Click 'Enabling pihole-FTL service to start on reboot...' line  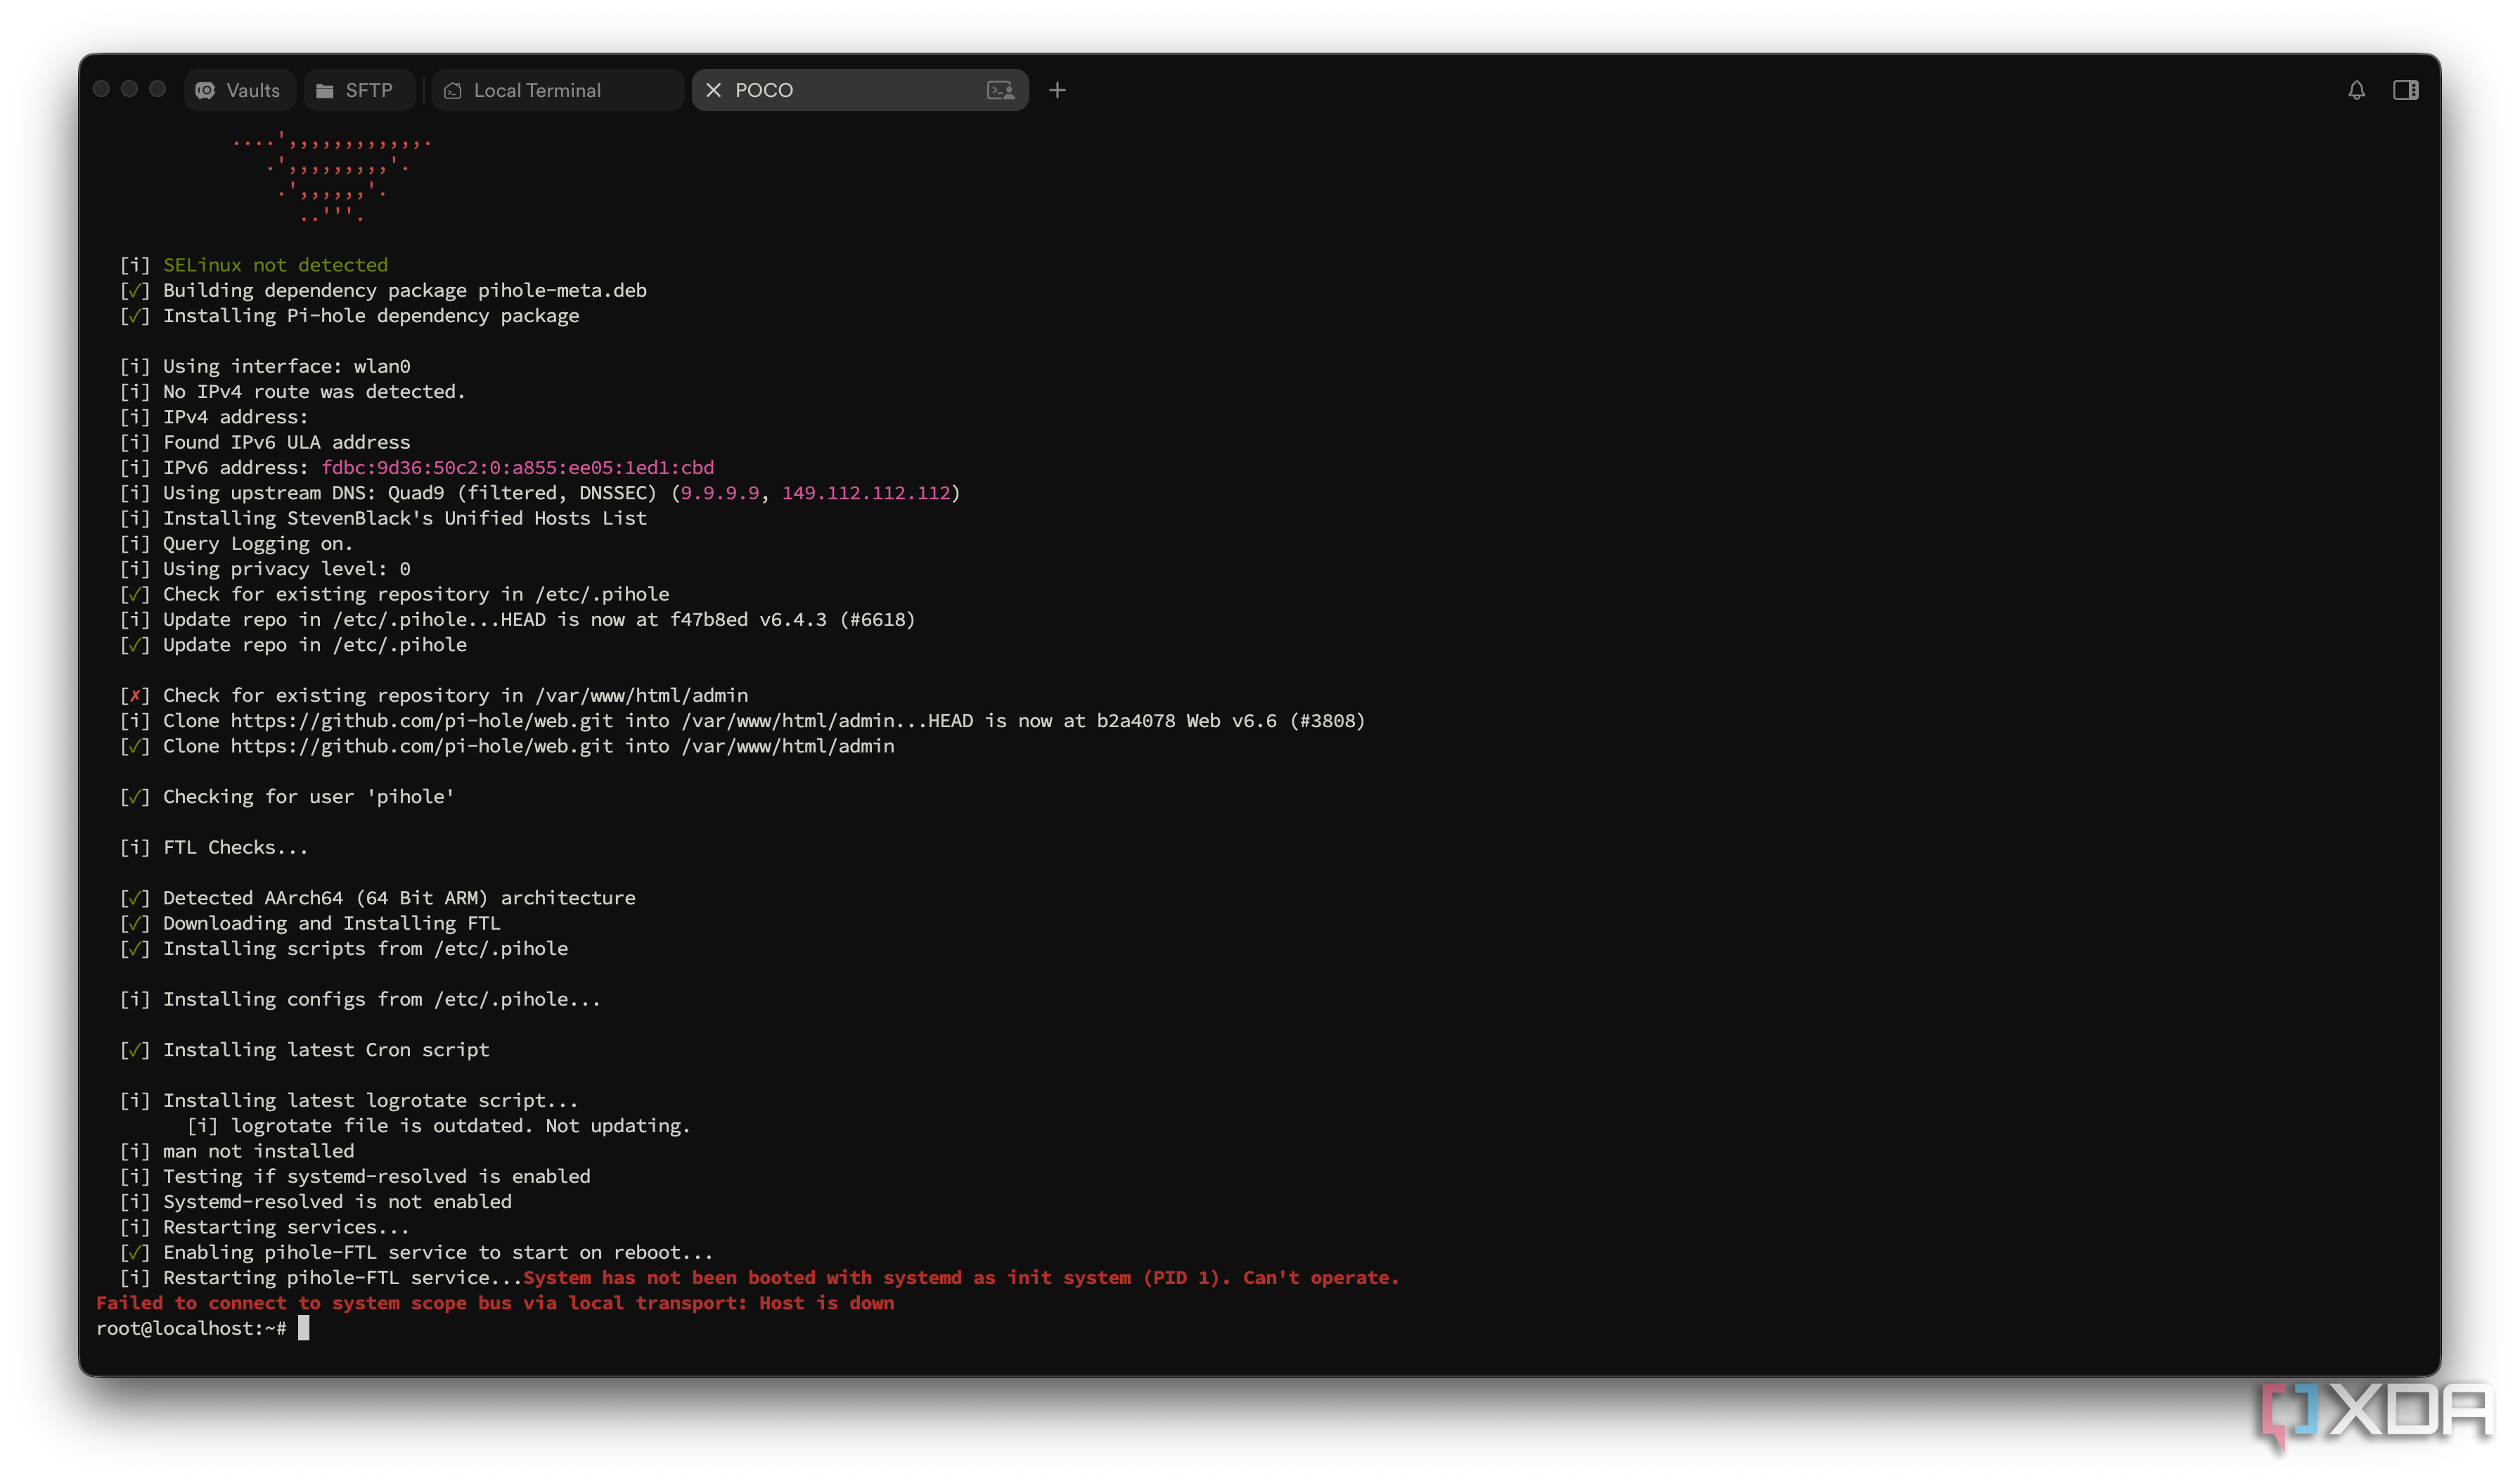pyautogui.click(x=416, y=1252)
